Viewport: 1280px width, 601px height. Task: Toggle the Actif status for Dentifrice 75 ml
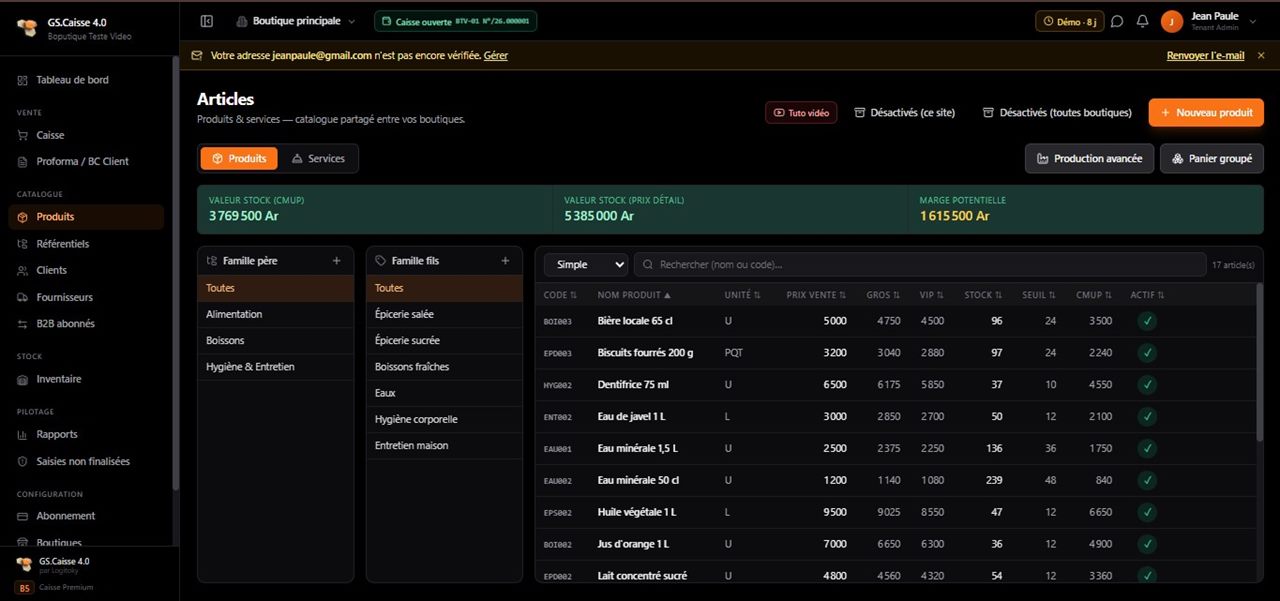pyautogui.click(x=1147, y=385)
